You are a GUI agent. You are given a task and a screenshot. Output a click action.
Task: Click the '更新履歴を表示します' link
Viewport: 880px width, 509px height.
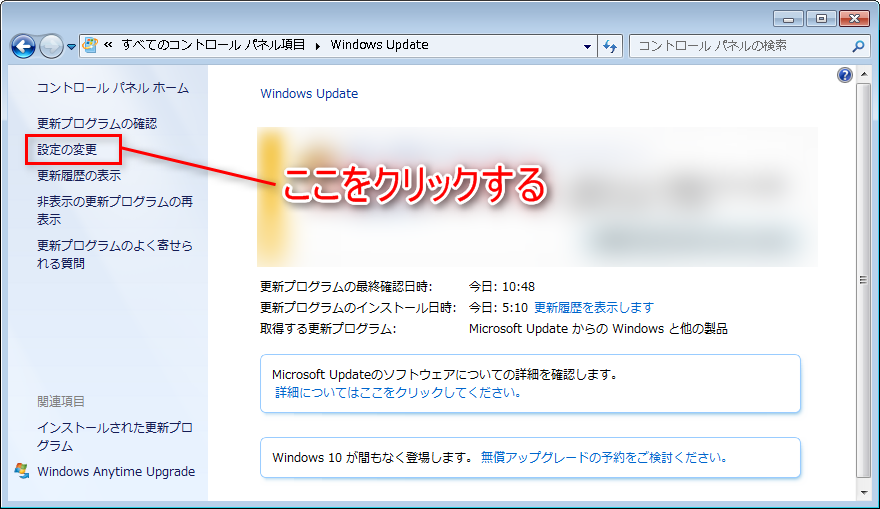(x=594, y=308)
